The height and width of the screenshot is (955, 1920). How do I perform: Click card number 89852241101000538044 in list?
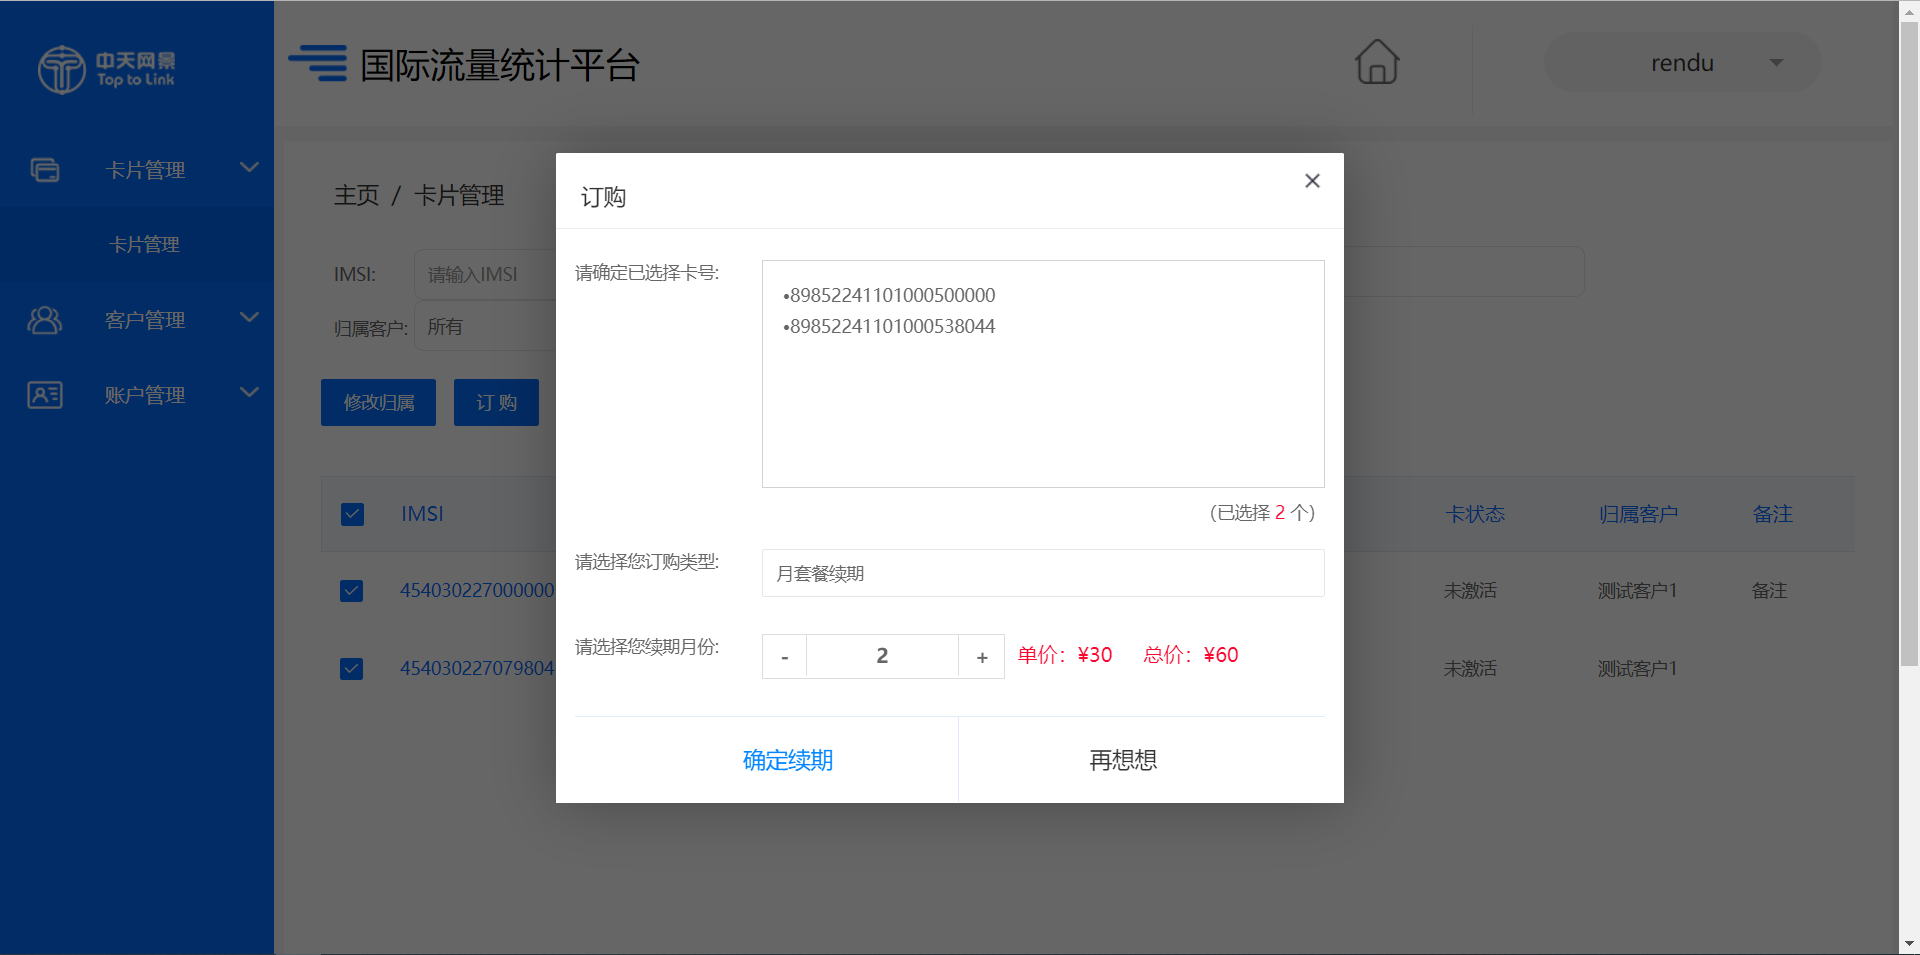[889, 326]
